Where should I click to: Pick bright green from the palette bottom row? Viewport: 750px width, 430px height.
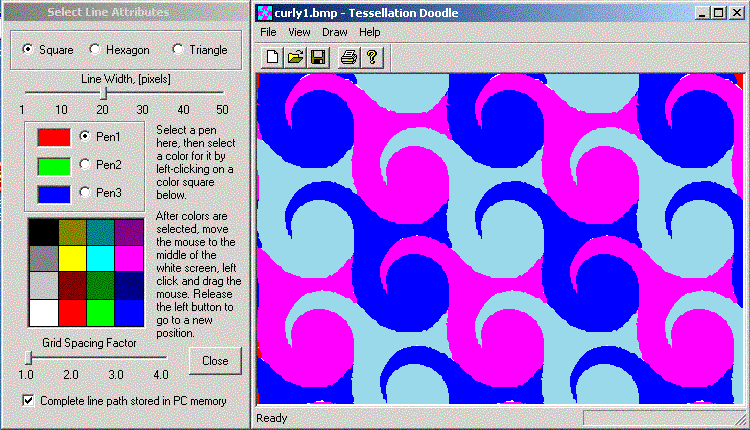pyautogui.click(x=100, y=313)
